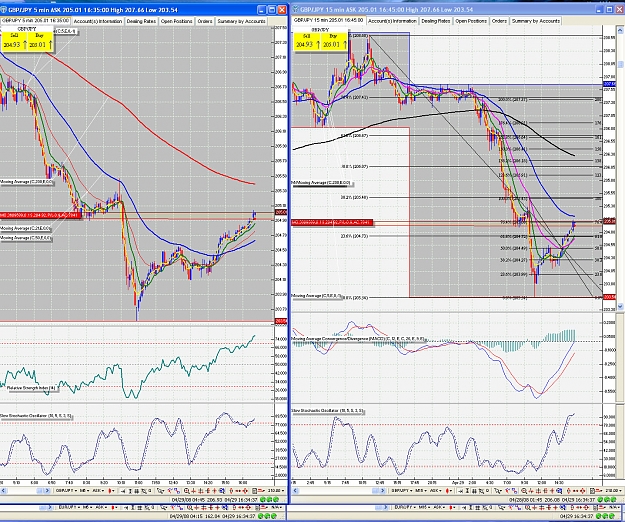Select Moving Average (C,200,E,0,0) label in 5 min chart
This screenshot has width=625, height=522.
(26, 182)
